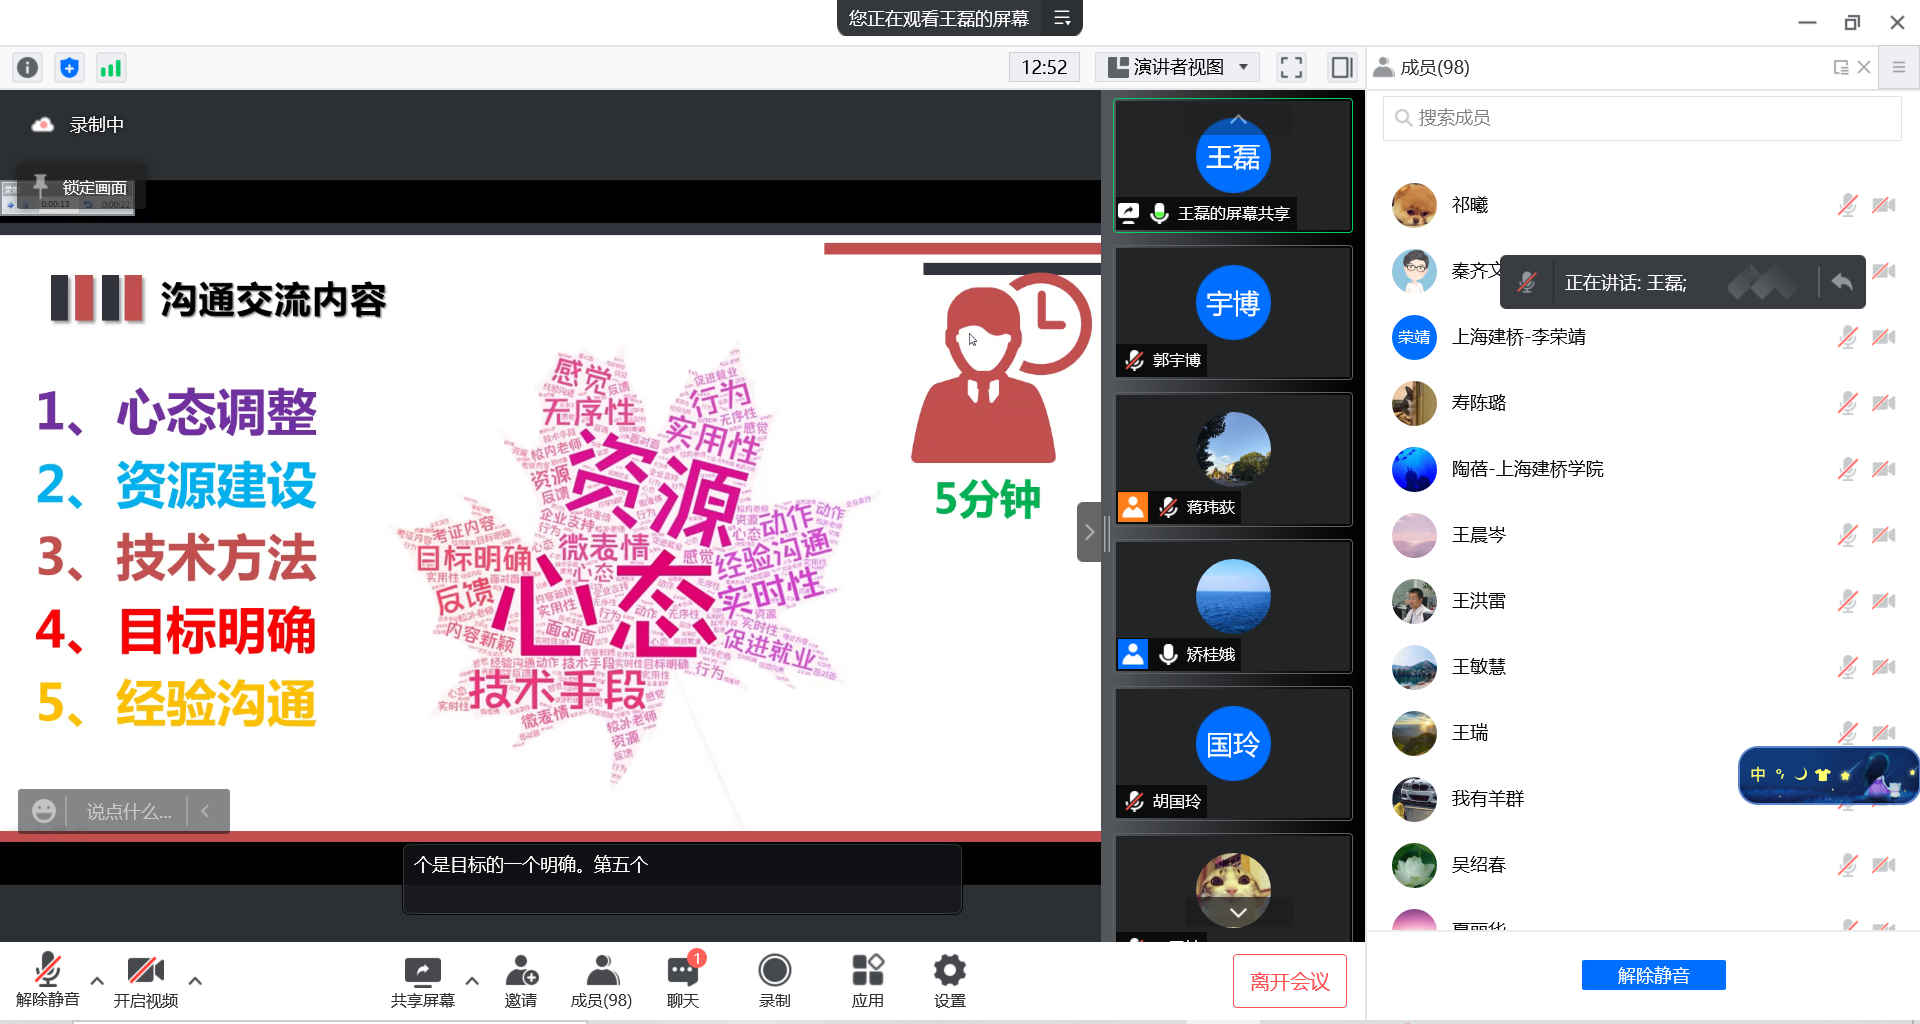Start recording with the Record button

[x=774, y=980]
